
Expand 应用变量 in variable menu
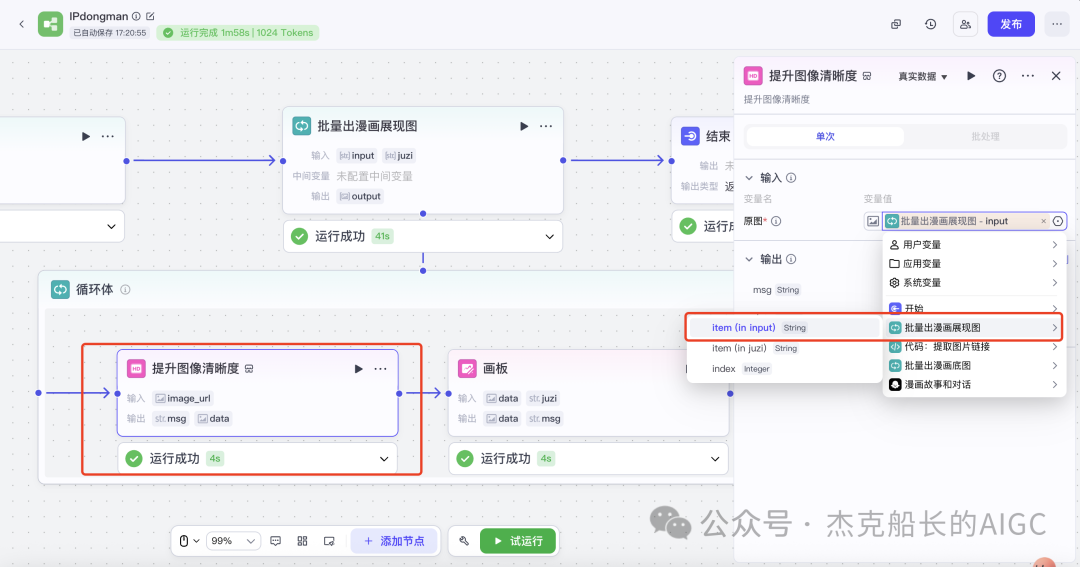click(973, 264)
